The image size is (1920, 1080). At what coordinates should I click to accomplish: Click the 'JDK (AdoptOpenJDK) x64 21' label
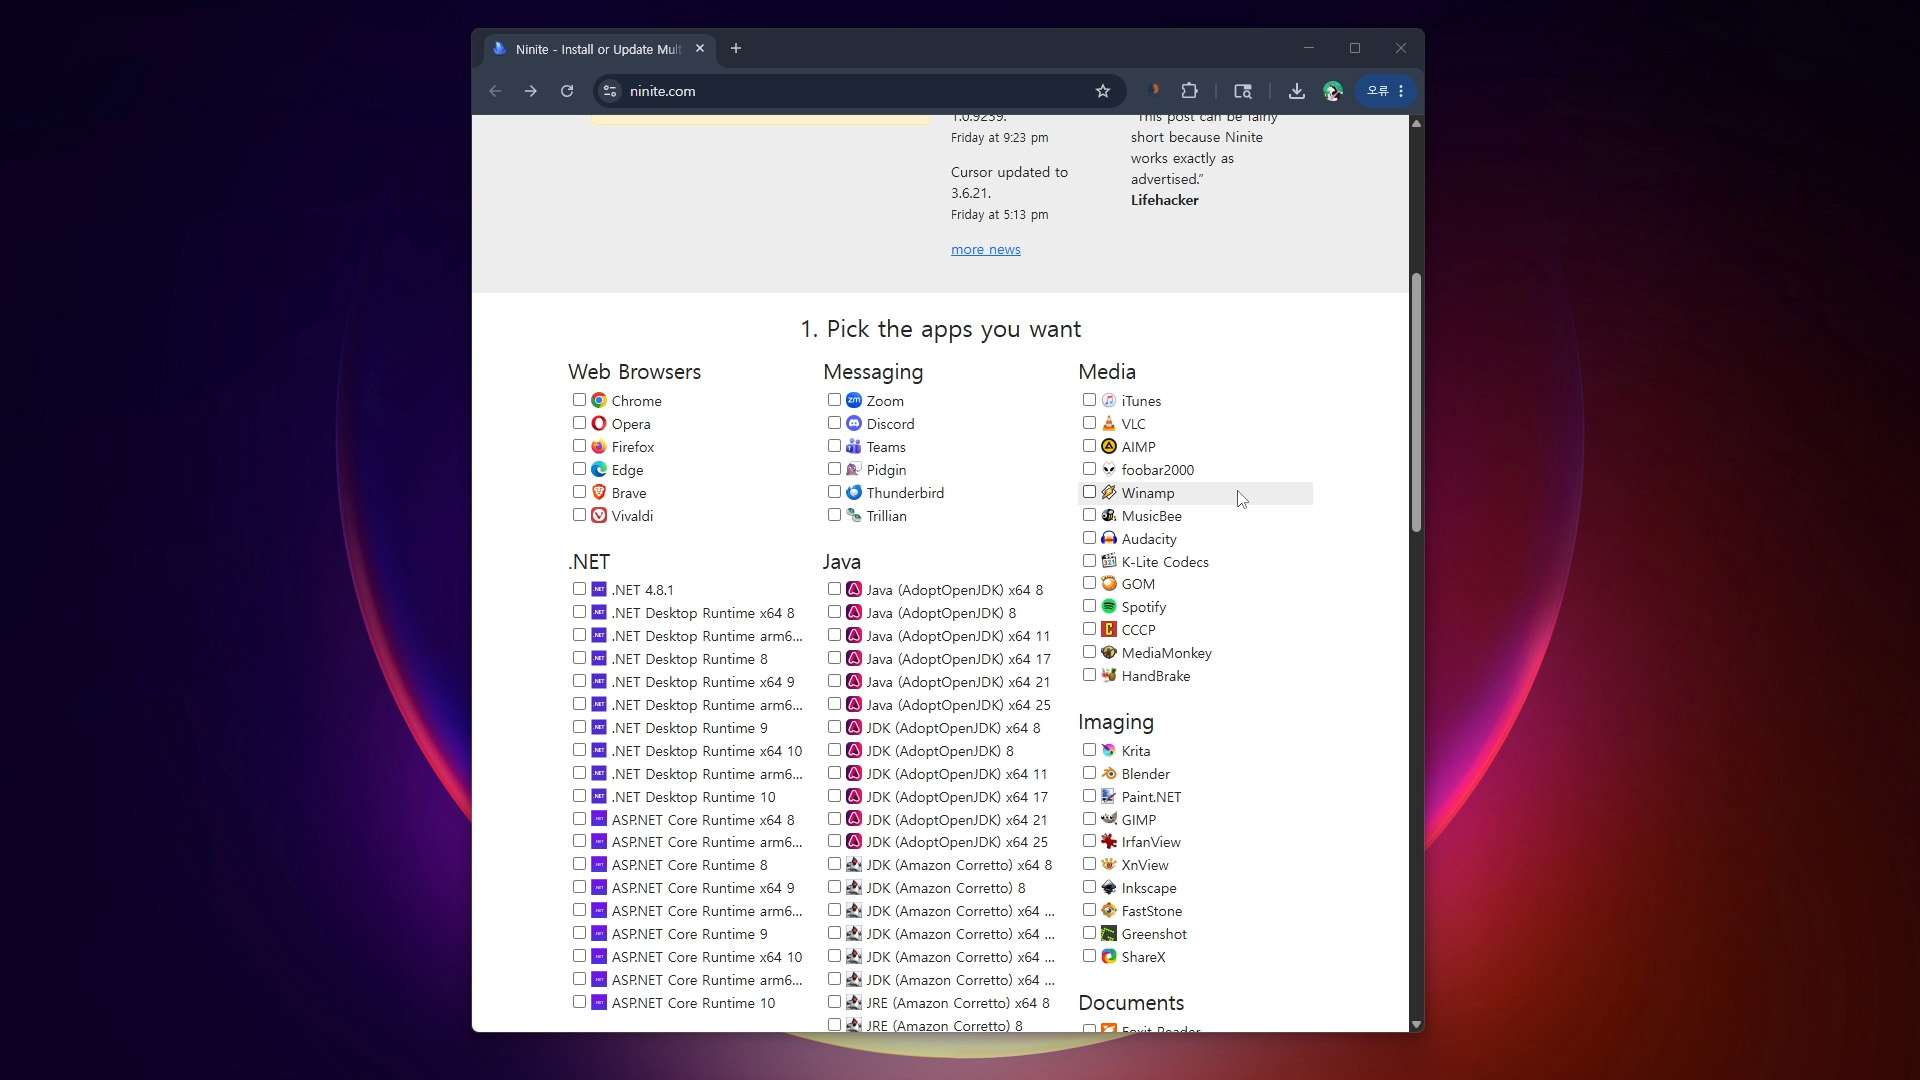958,820
